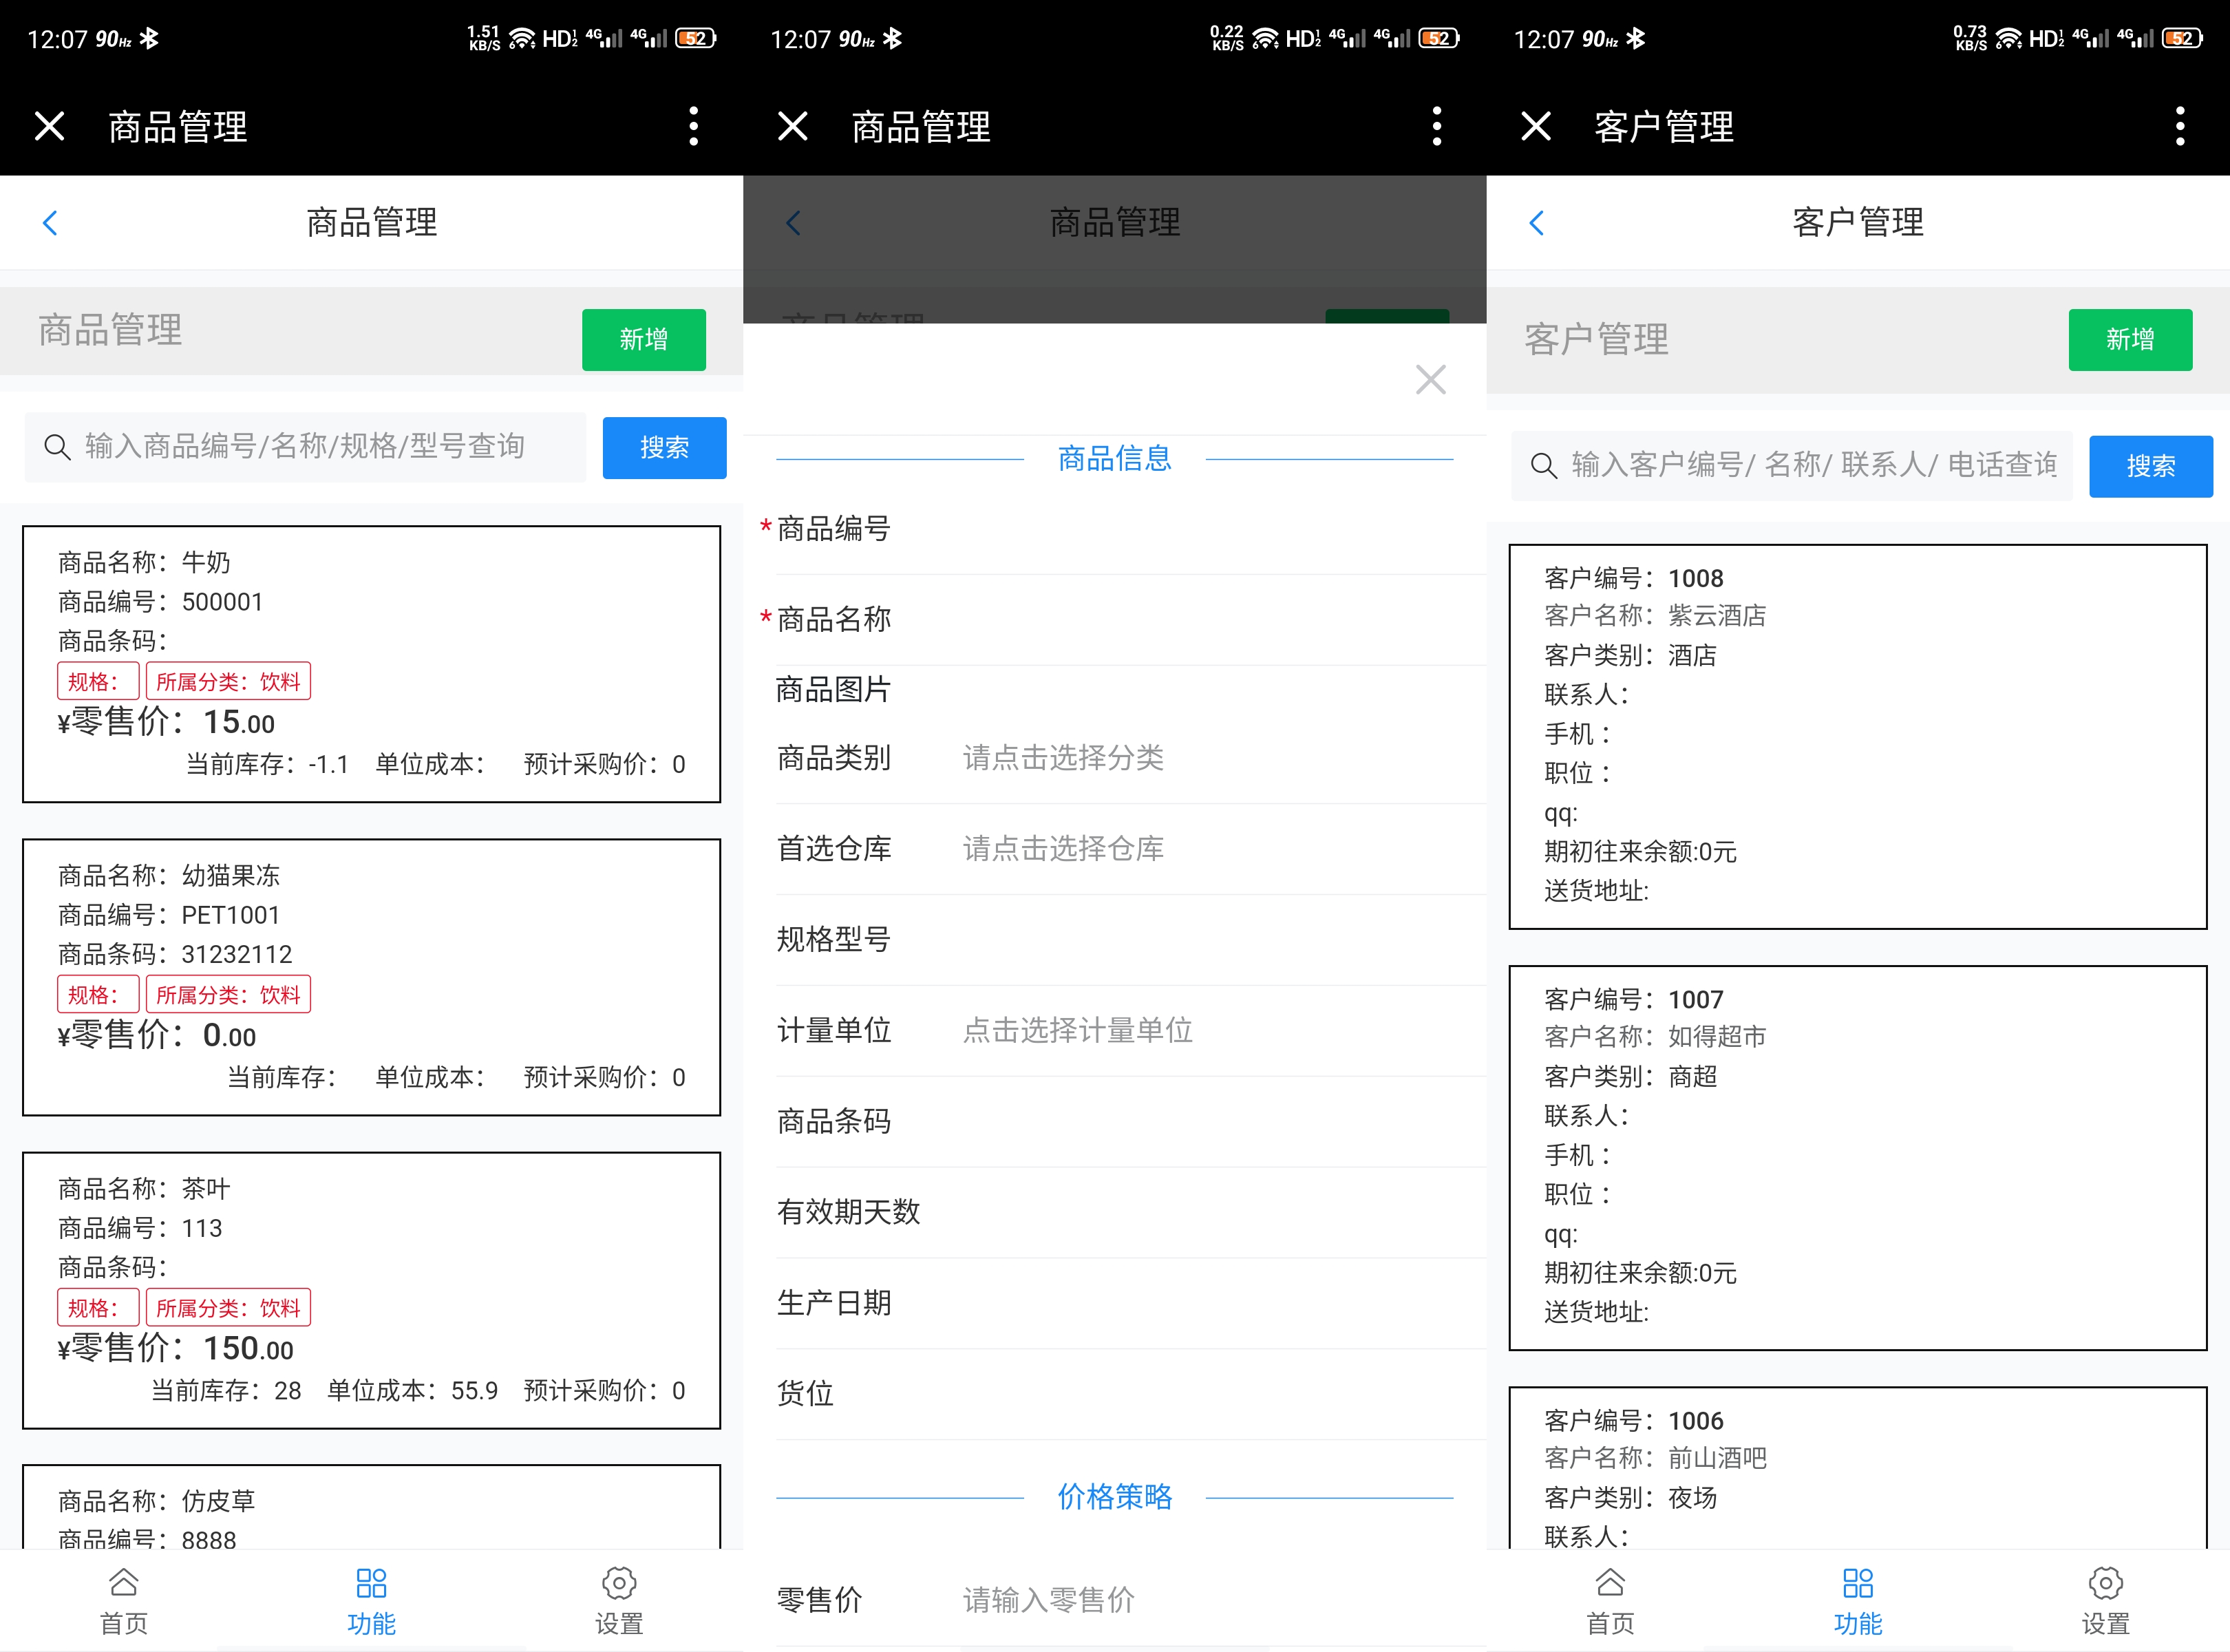
Task: Close the 客户管理 window with X
Action: [x=1536, y=127]
